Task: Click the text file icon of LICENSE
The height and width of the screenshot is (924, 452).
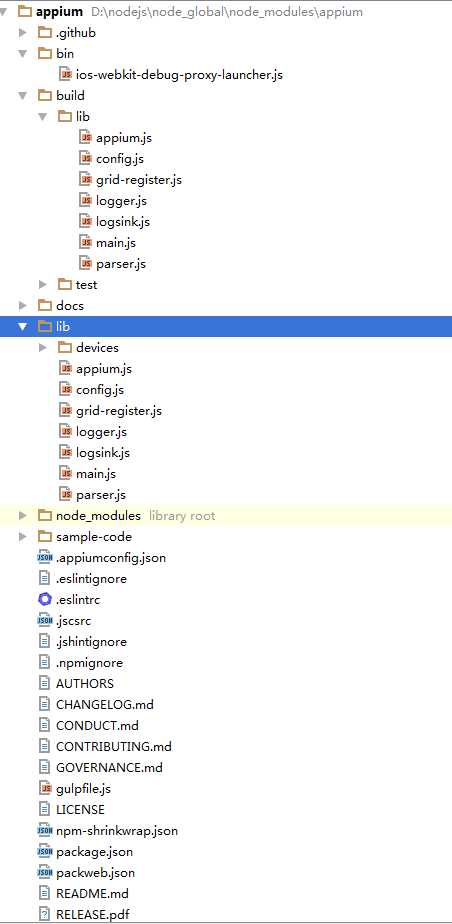Action: (45, 810)
